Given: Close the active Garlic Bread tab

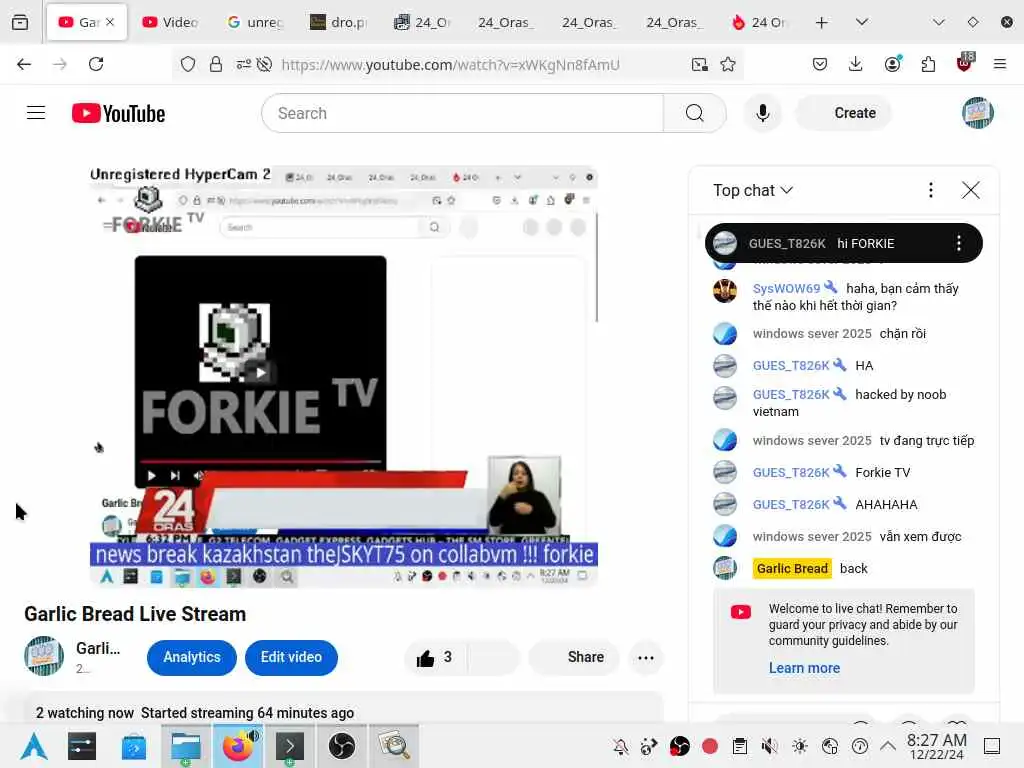Looking at the screenshot, I should coord(110,22).
